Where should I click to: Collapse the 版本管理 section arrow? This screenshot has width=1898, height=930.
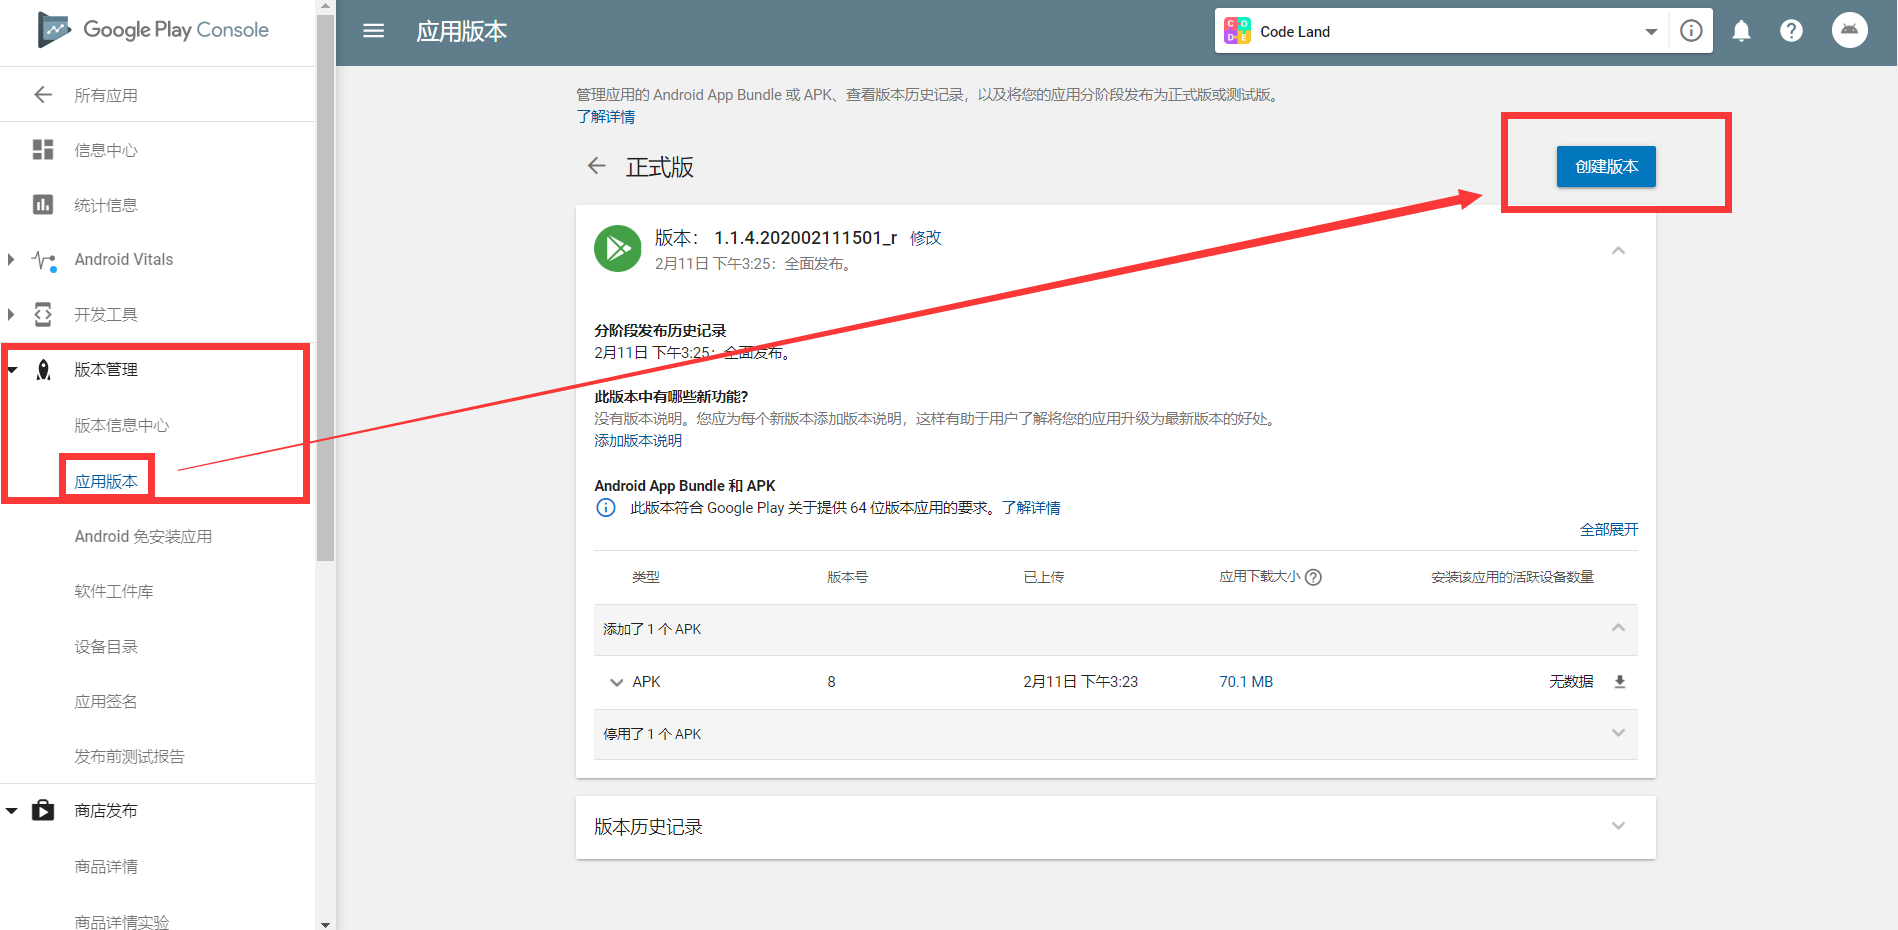[x=12, y=370]
